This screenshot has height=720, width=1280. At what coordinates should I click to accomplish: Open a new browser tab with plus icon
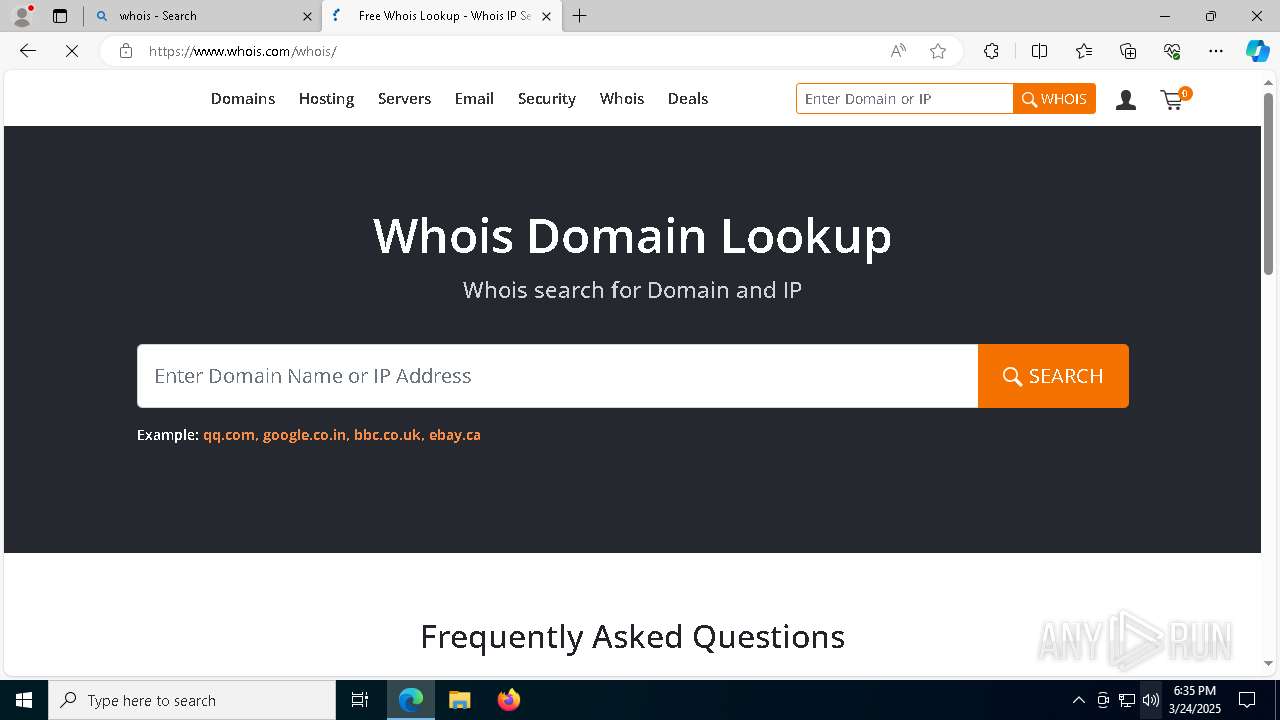click(580, 16)
